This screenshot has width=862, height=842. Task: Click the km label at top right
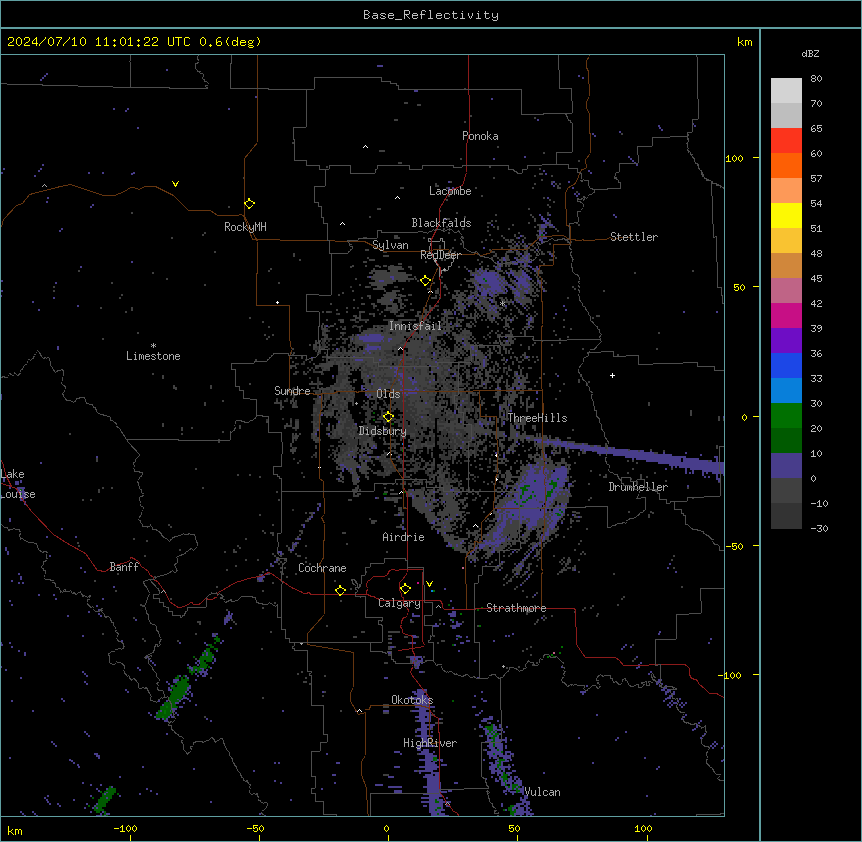[745, 42]
